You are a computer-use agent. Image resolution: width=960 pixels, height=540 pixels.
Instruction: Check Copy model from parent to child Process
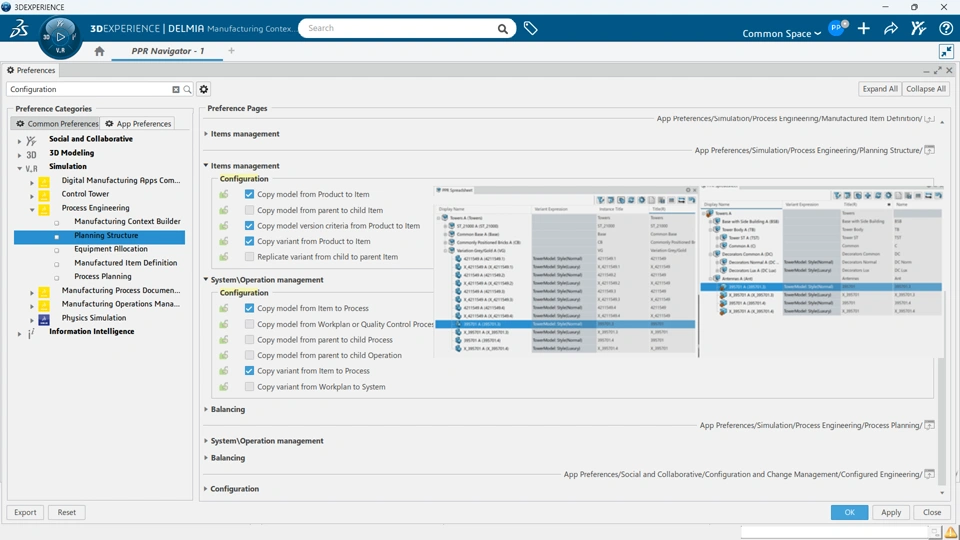click(249, 339)
